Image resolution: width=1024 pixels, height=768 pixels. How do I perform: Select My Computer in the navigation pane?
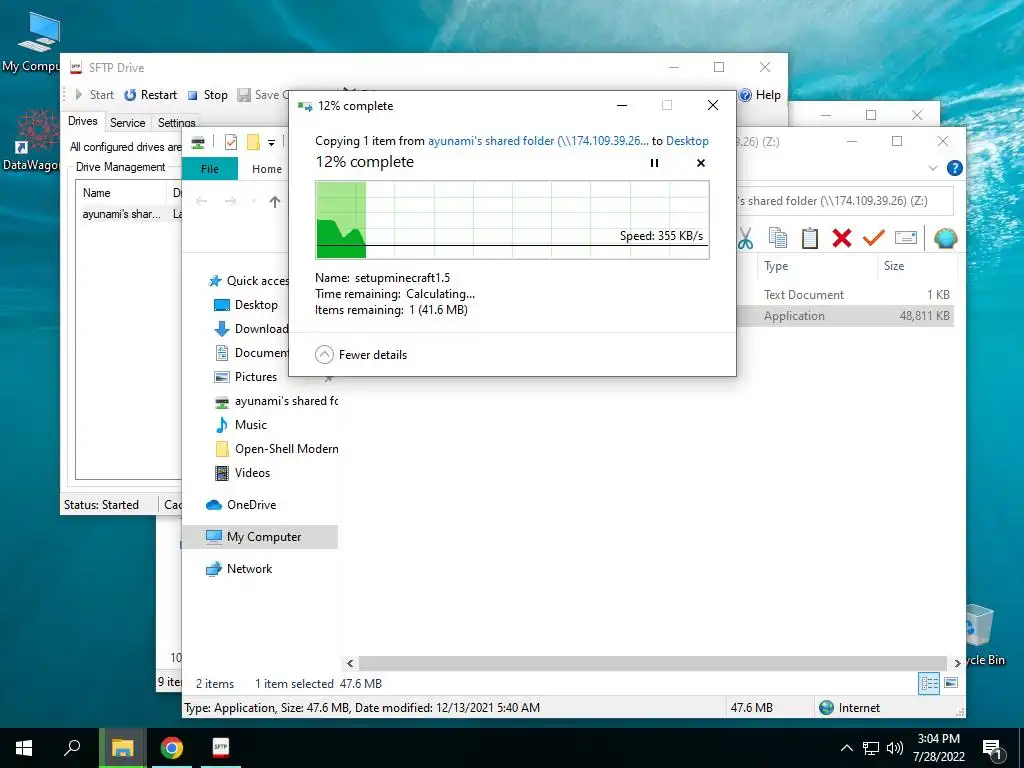(x=260, y=537)
